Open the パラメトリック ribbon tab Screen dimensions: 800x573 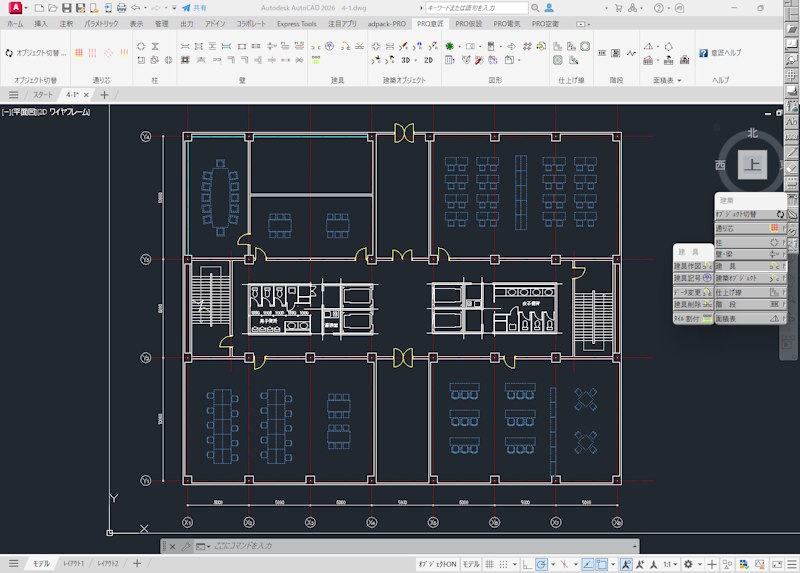pyautogui.click(x=101, y=24)
